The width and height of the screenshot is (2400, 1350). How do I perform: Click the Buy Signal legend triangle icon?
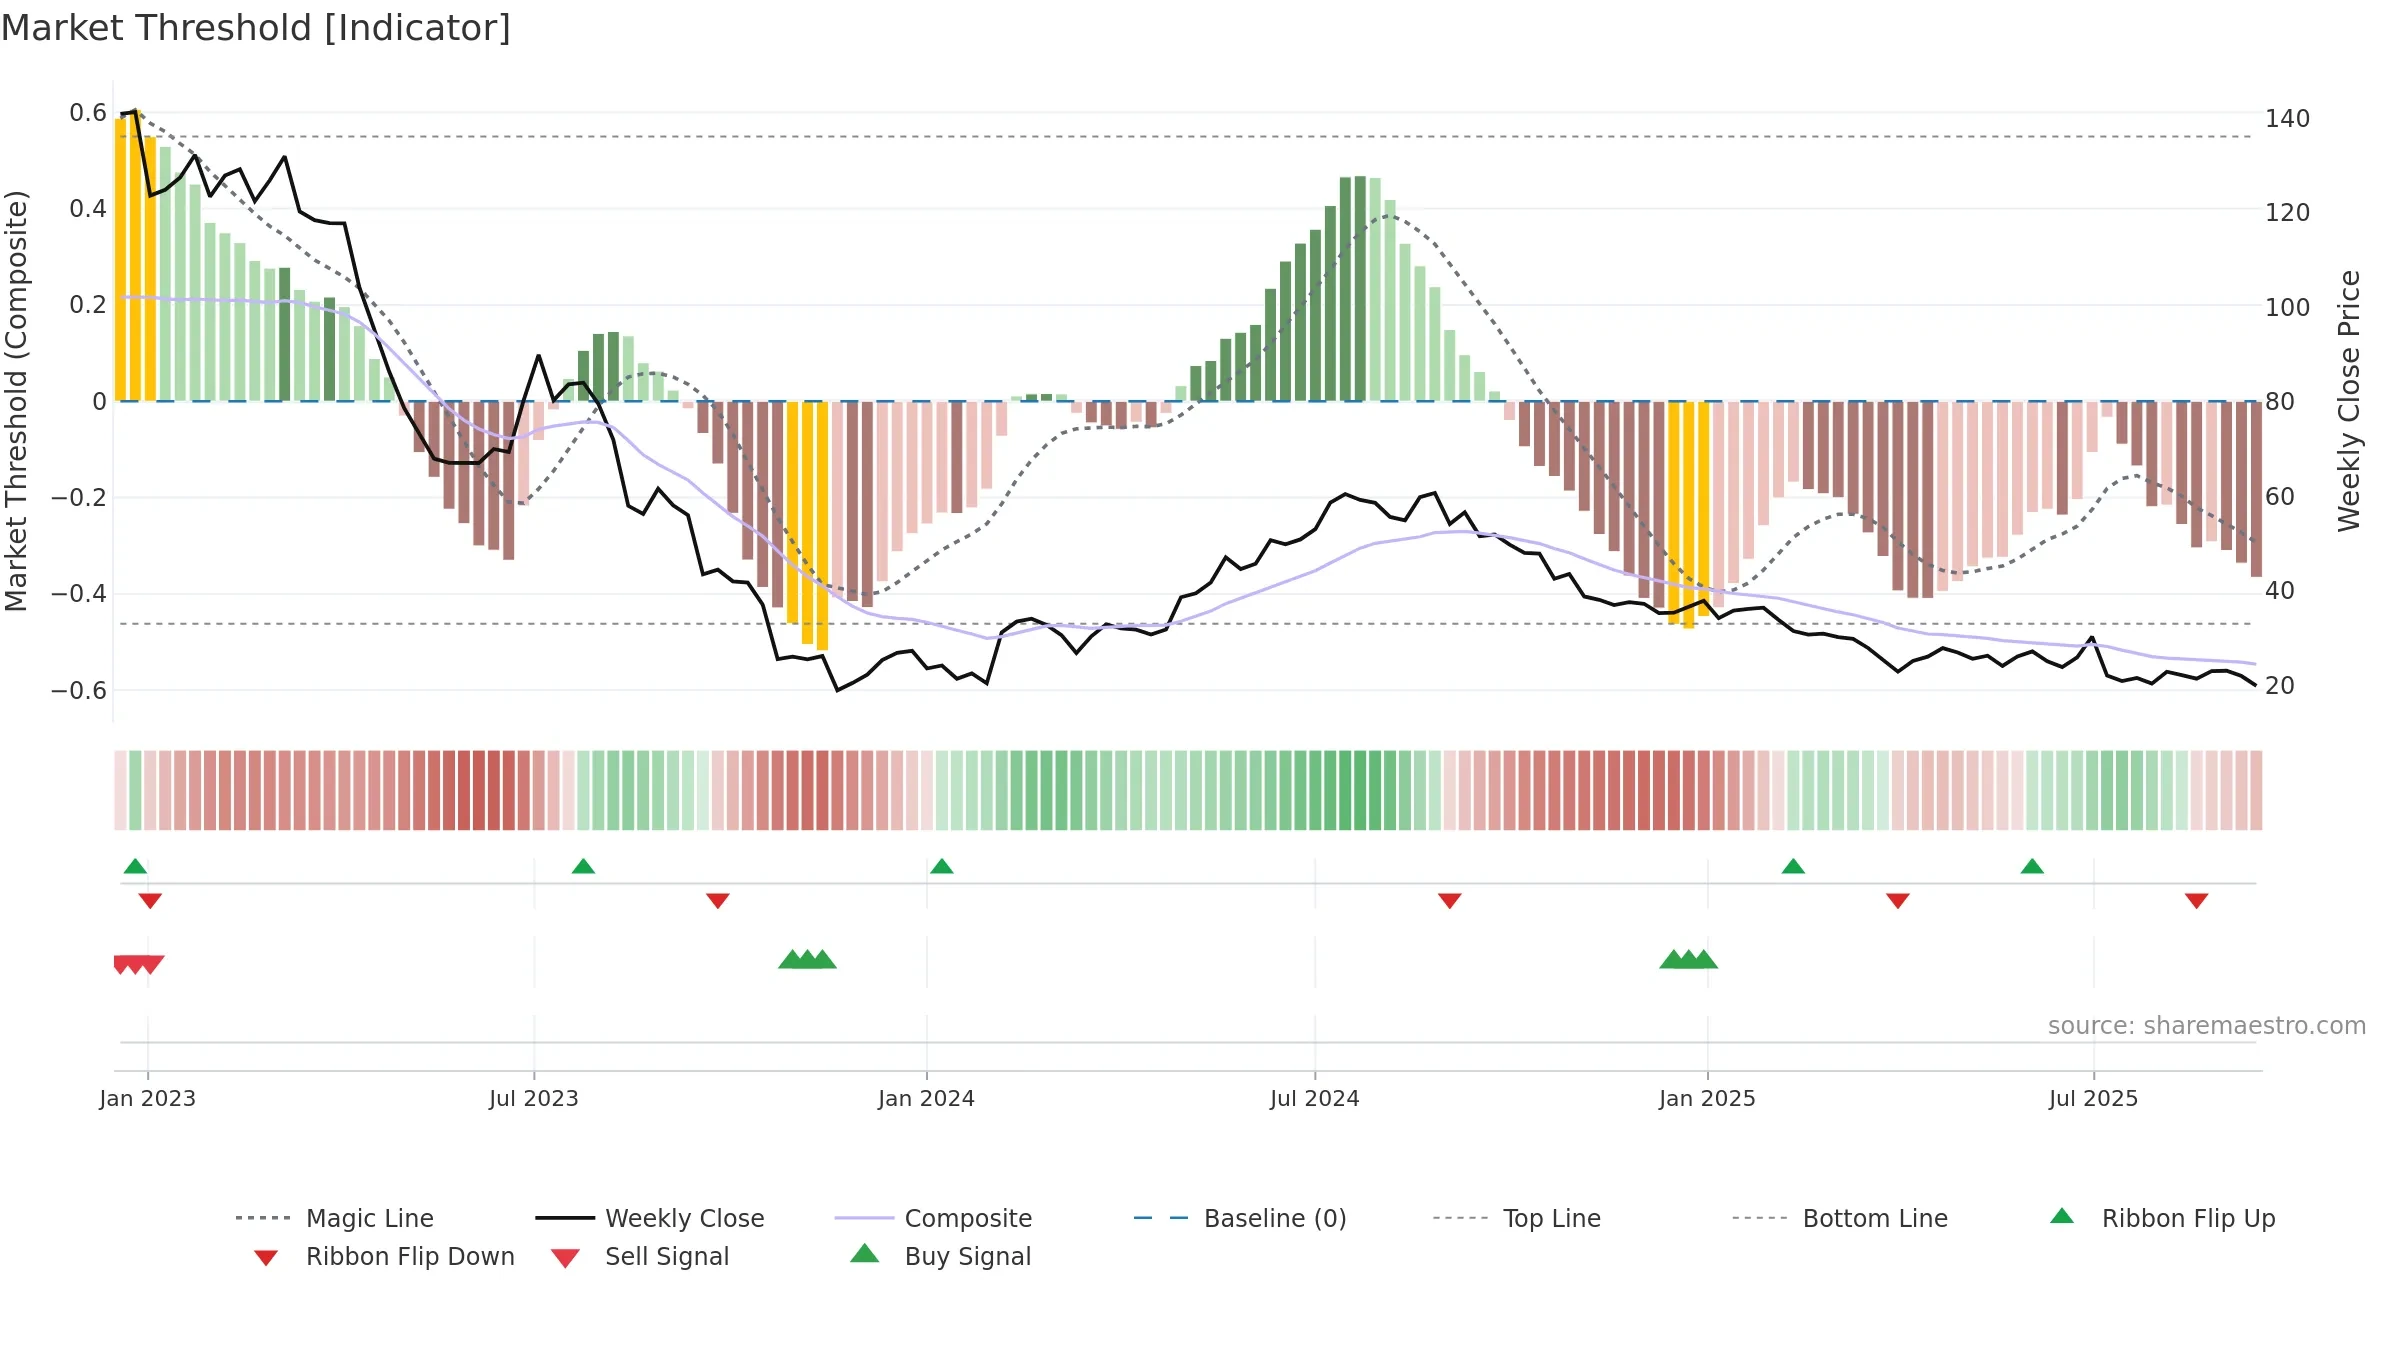point(864,1254)
